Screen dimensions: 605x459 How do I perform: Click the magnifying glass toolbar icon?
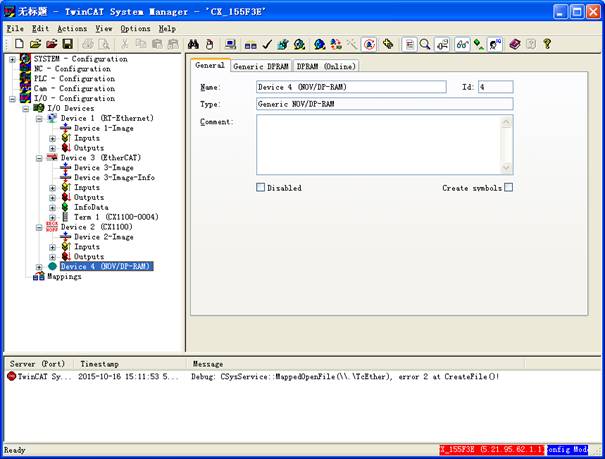pos(425,45)
